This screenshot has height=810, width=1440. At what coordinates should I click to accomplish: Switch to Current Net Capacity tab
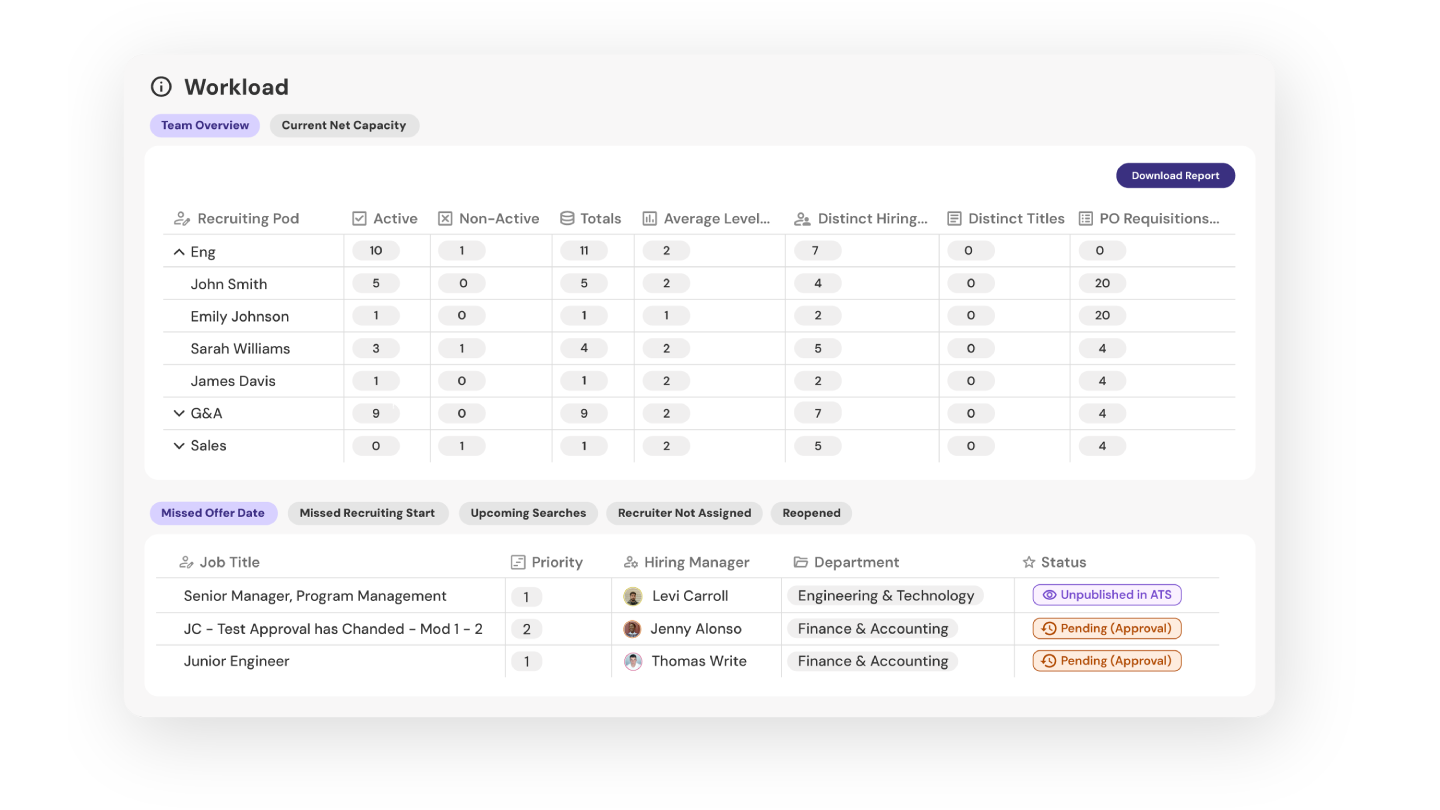pos(344,126)
